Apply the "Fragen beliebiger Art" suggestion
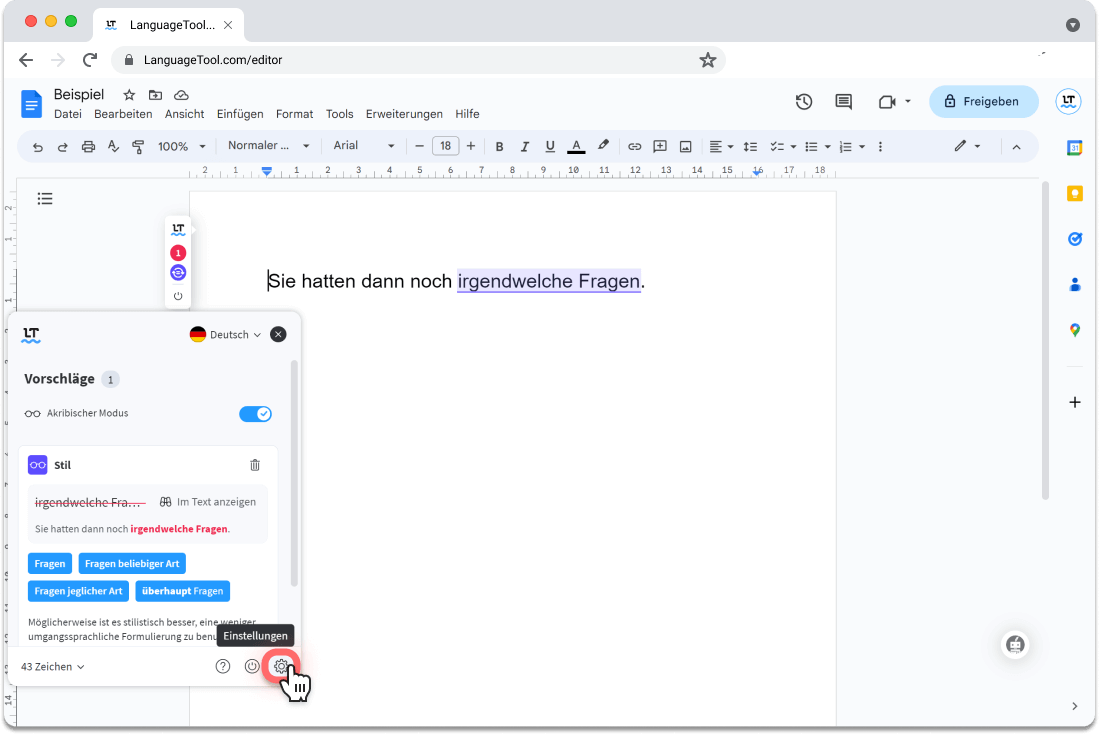This screenshot has width=1099, height=735. (132, 563)
